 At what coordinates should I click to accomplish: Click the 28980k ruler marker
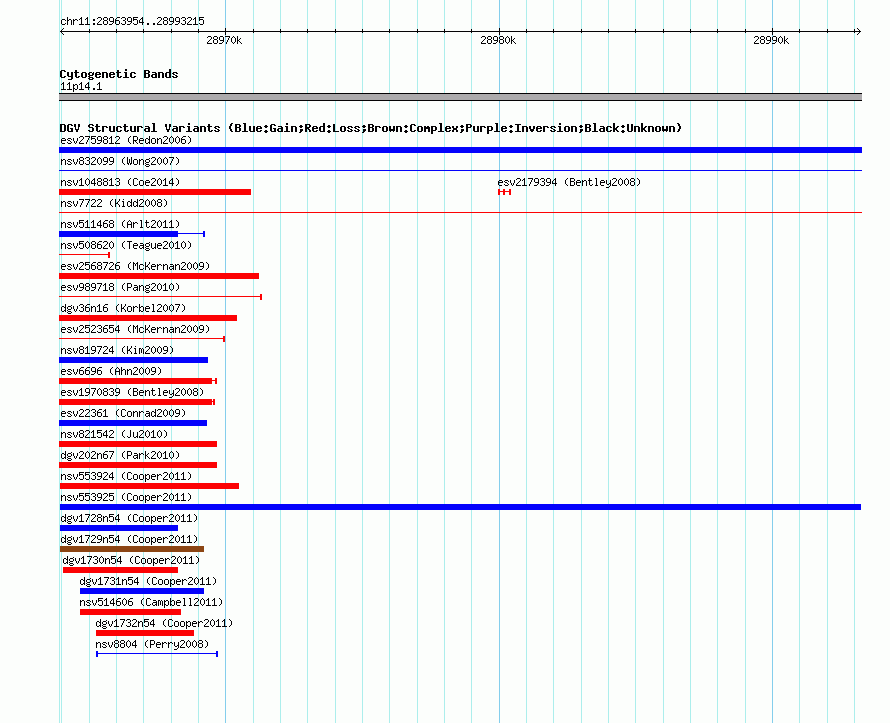[498, 40]
